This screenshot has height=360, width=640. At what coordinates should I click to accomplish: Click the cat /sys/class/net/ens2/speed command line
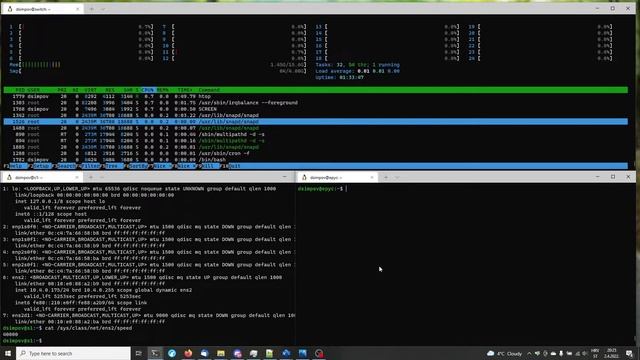click(67, 328)
